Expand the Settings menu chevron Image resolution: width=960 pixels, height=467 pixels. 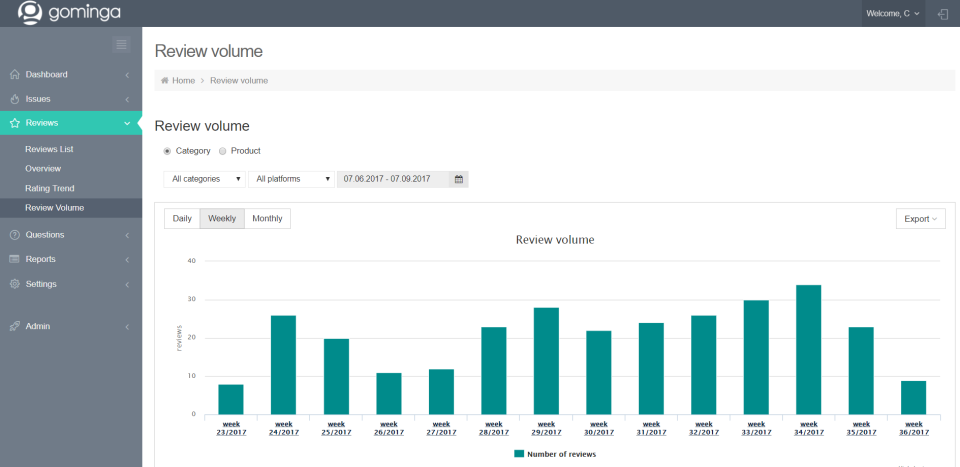(x=127, y=285)
